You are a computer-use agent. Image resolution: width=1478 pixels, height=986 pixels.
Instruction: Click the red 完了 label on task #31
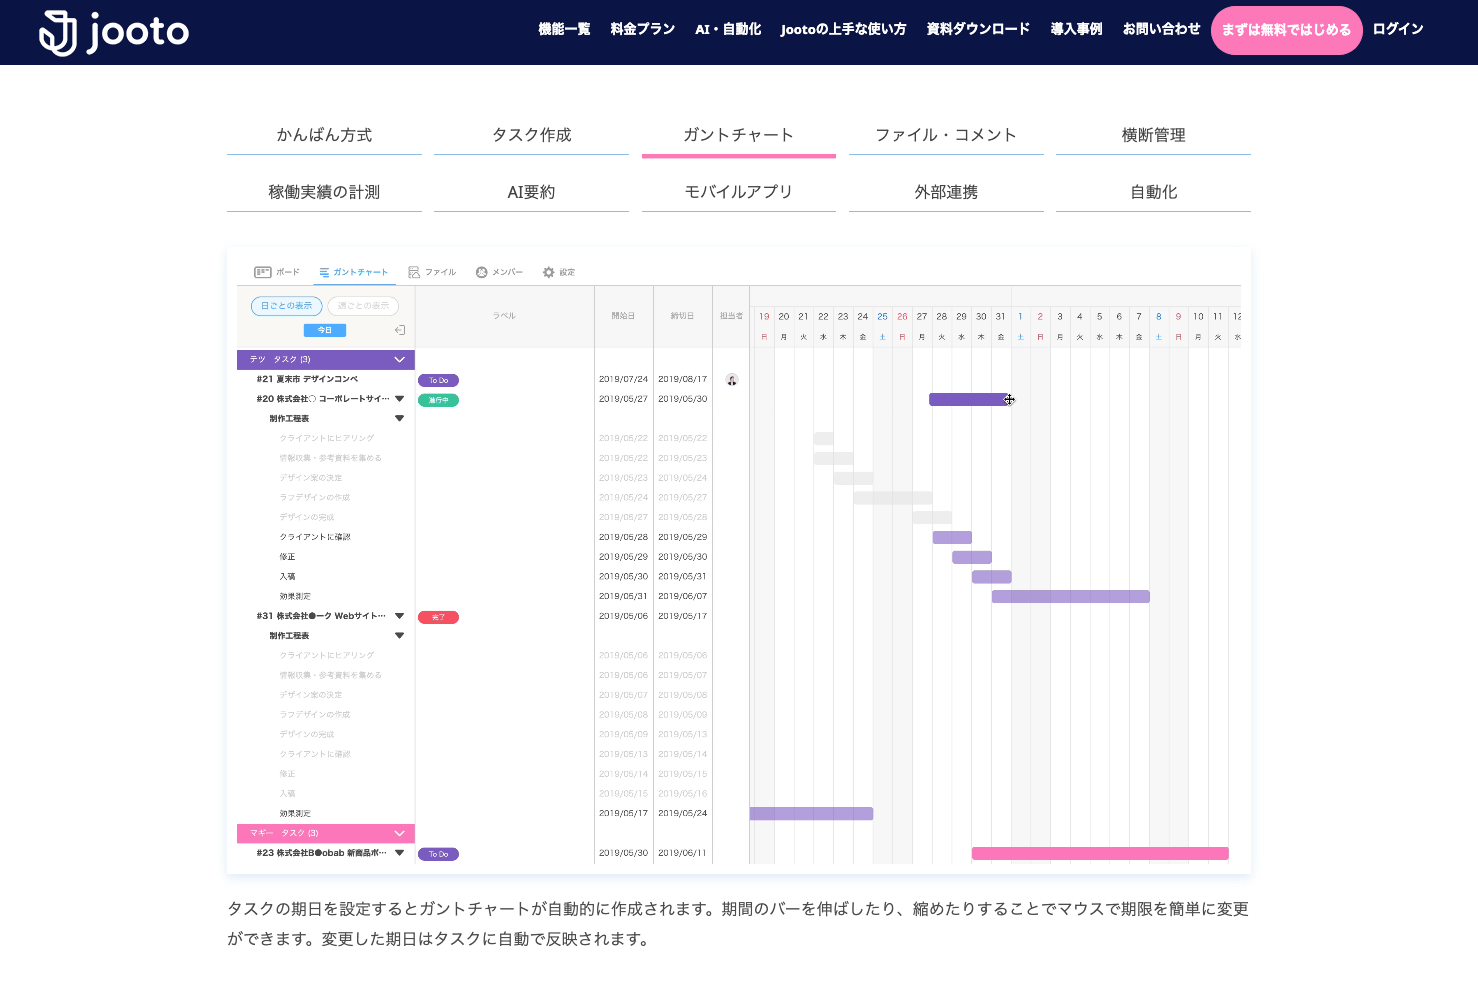tap(438, 617)
